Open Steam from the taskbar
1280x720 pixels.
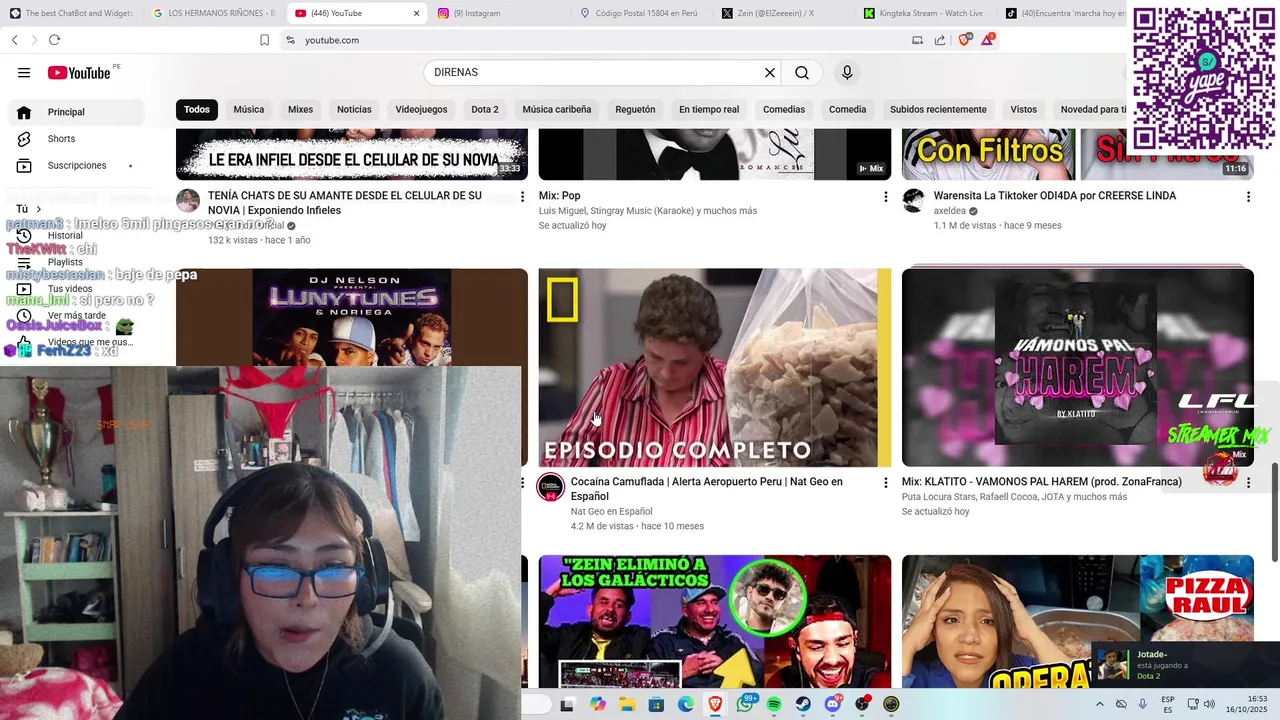[803, 704]
